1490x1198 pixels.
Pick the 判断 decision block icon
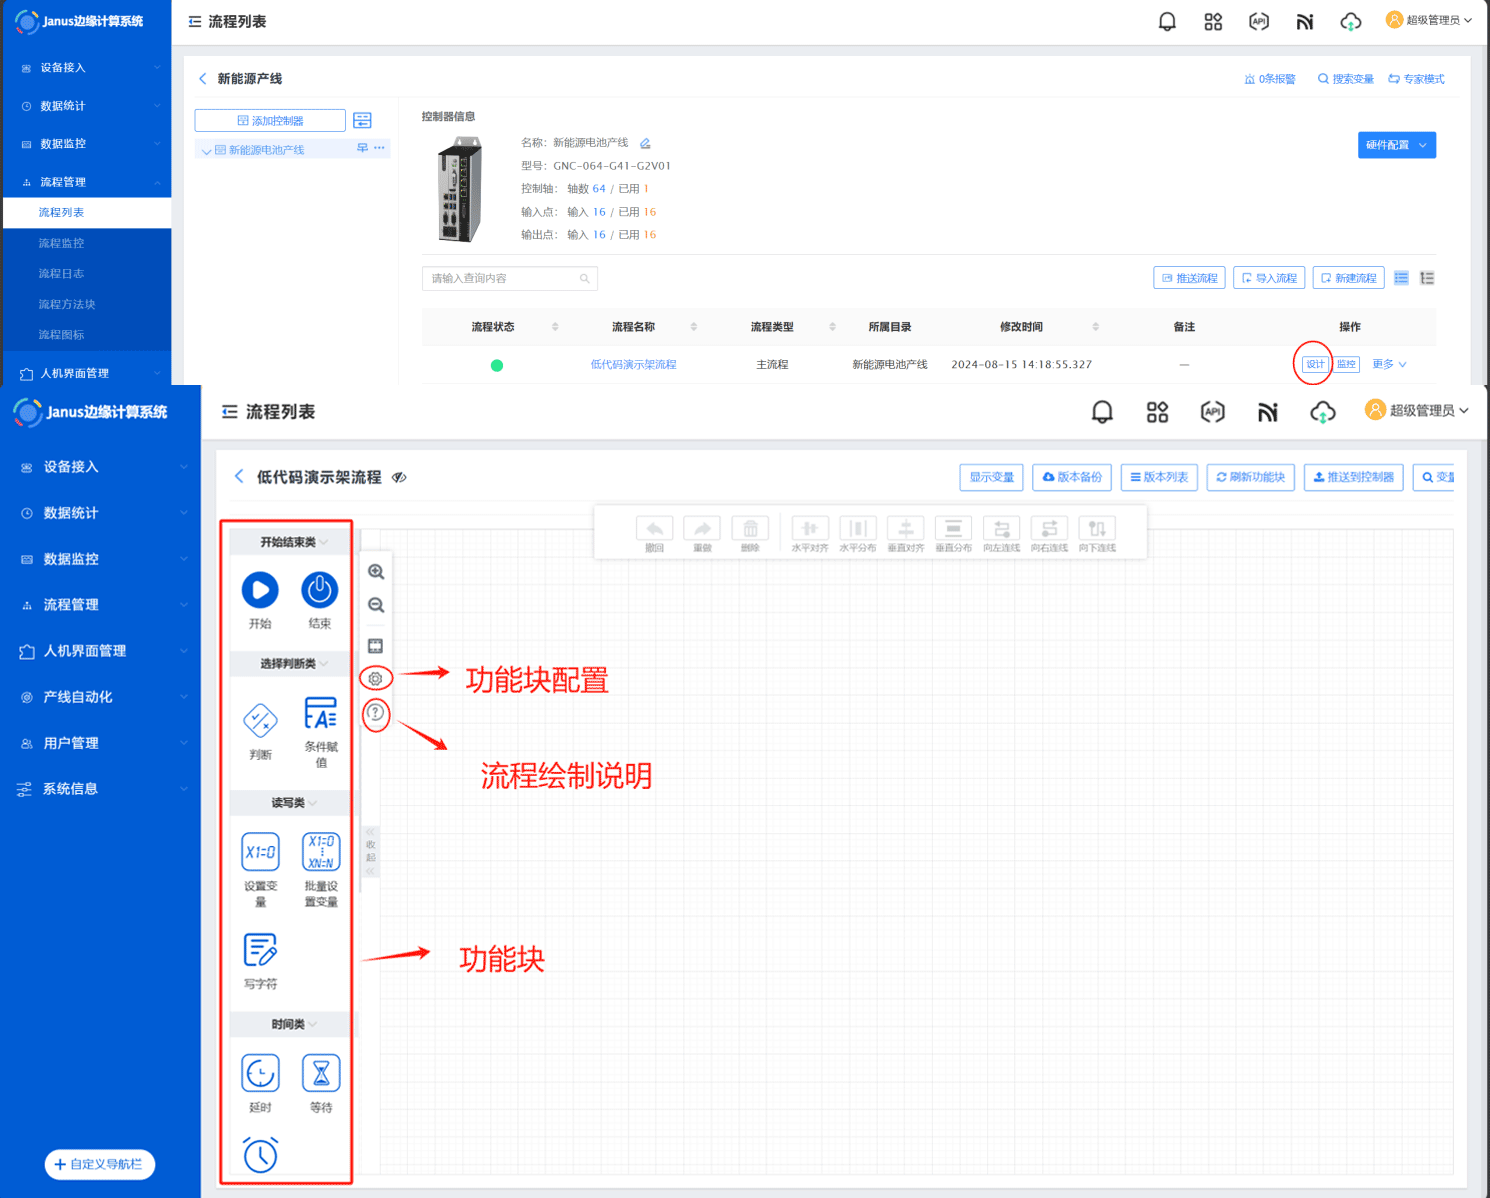click(260, 720)
